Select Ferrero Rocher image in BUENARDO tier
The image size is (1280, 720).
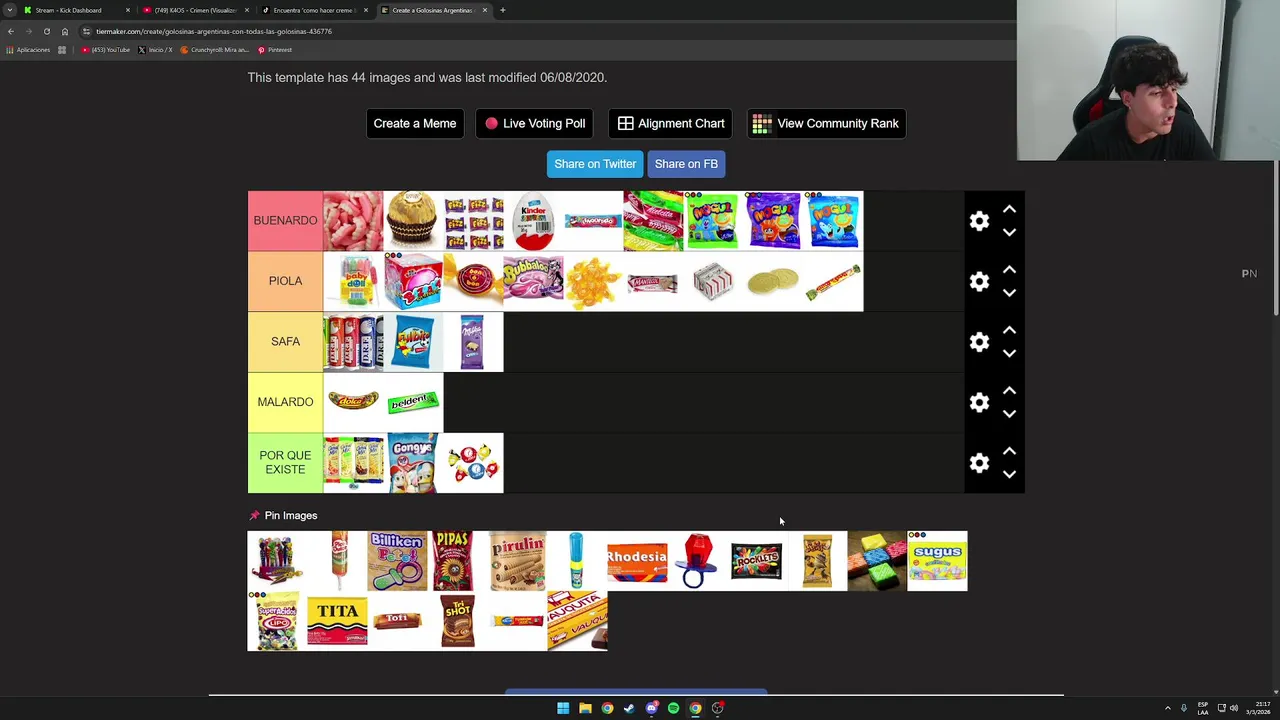click(x=413, y=220)
